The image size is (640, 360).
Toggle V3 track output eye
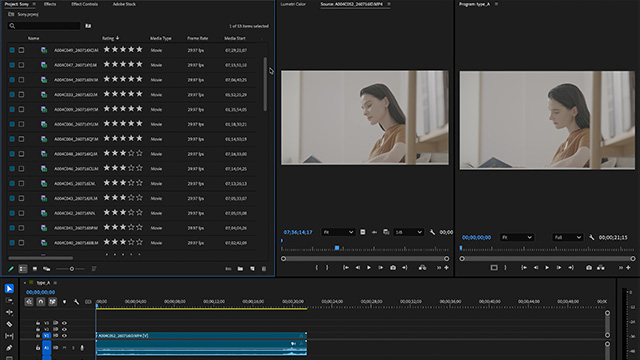coord(64,323)
